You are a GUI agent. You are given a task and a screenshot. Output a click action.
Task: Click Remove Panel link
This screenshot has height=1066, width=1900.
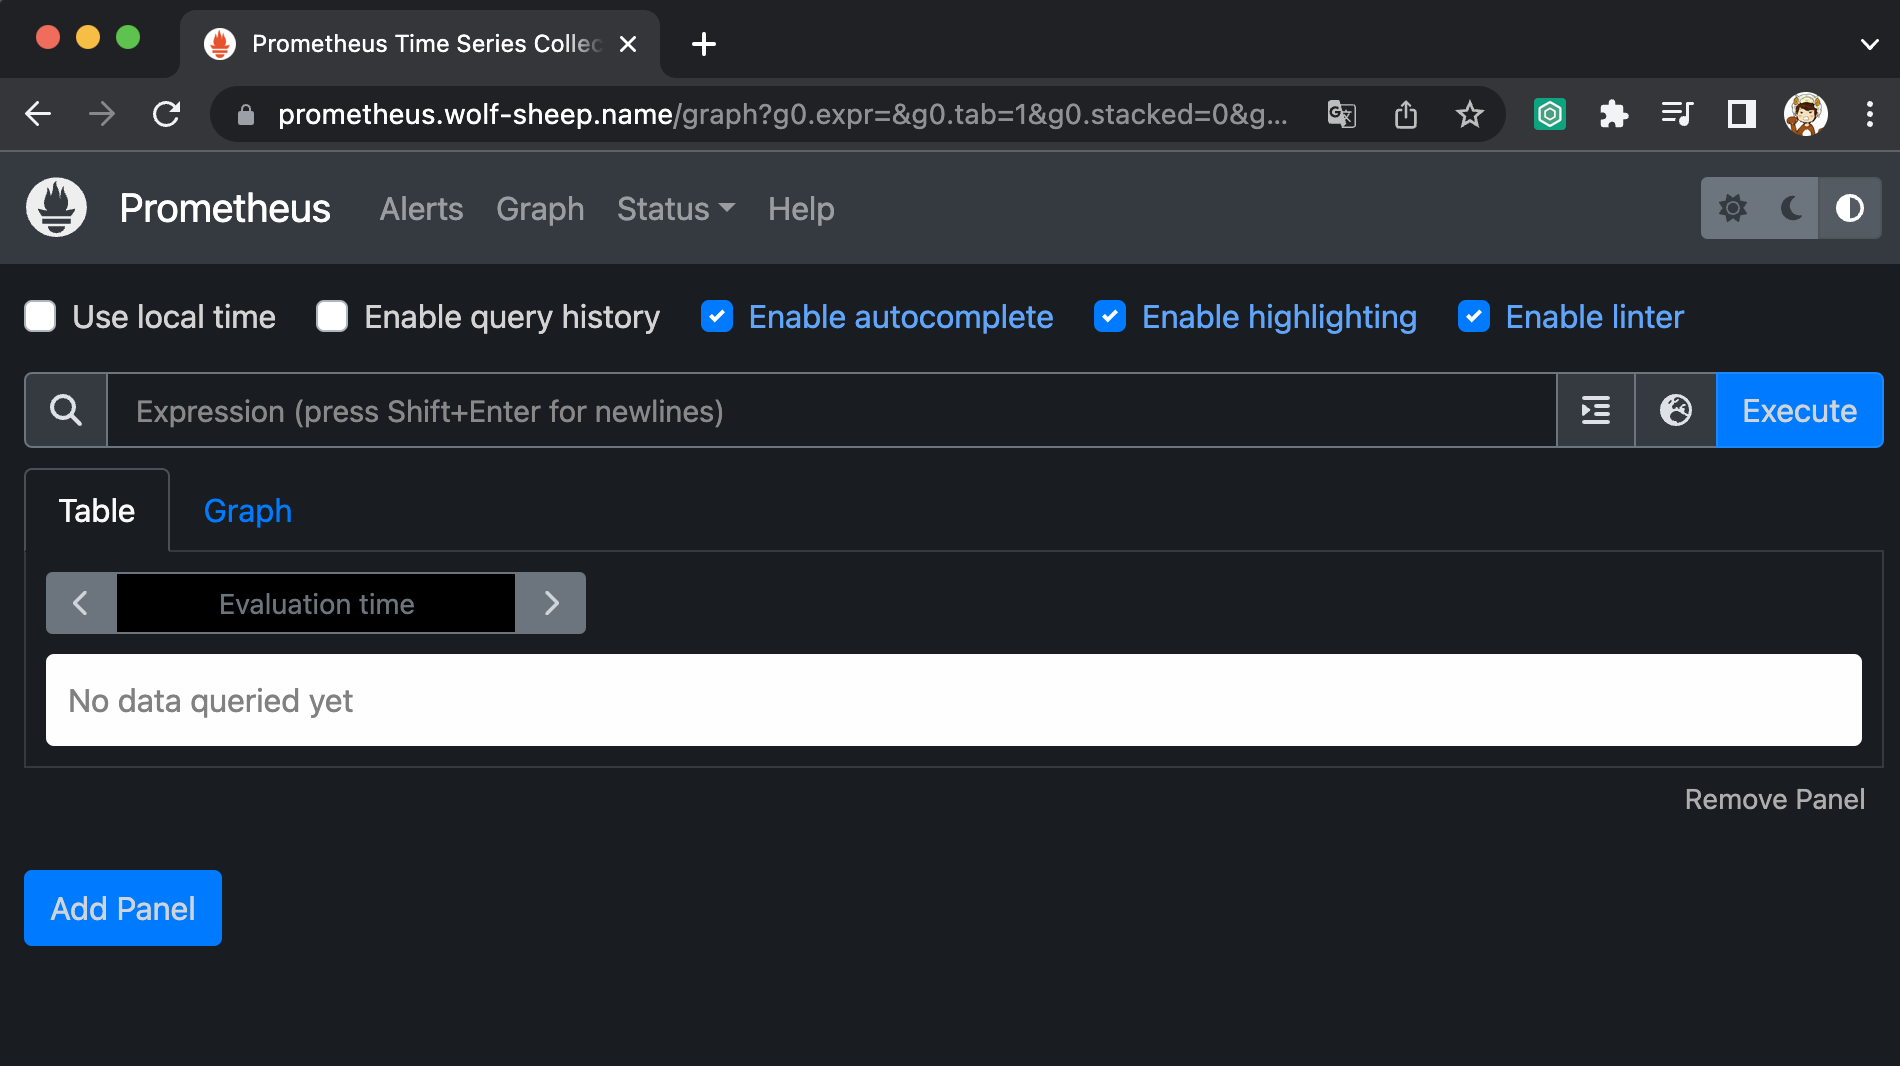[x=1774, y=799]
